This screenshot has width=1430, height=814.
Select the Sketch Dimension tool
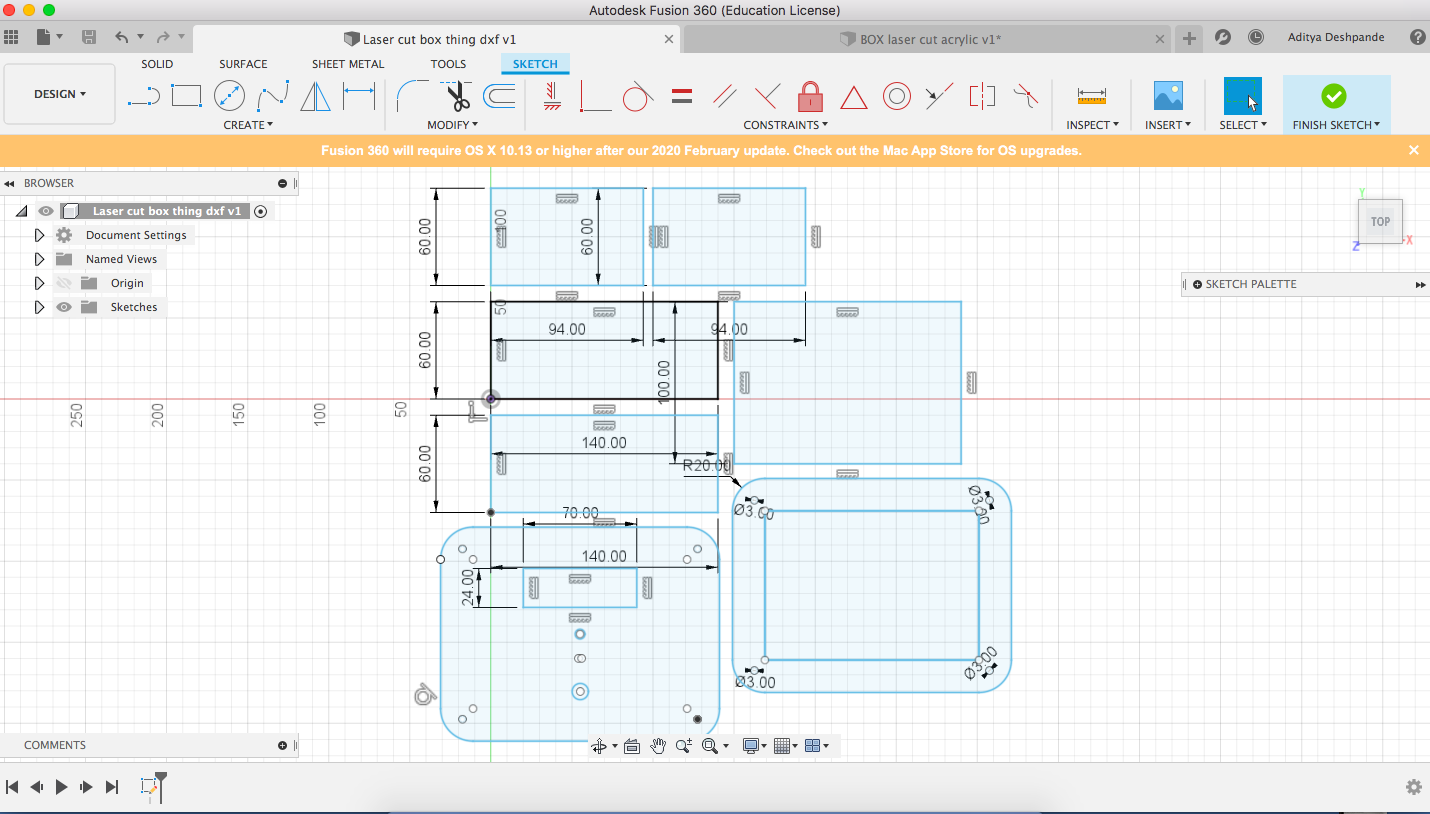coord(359,96)
